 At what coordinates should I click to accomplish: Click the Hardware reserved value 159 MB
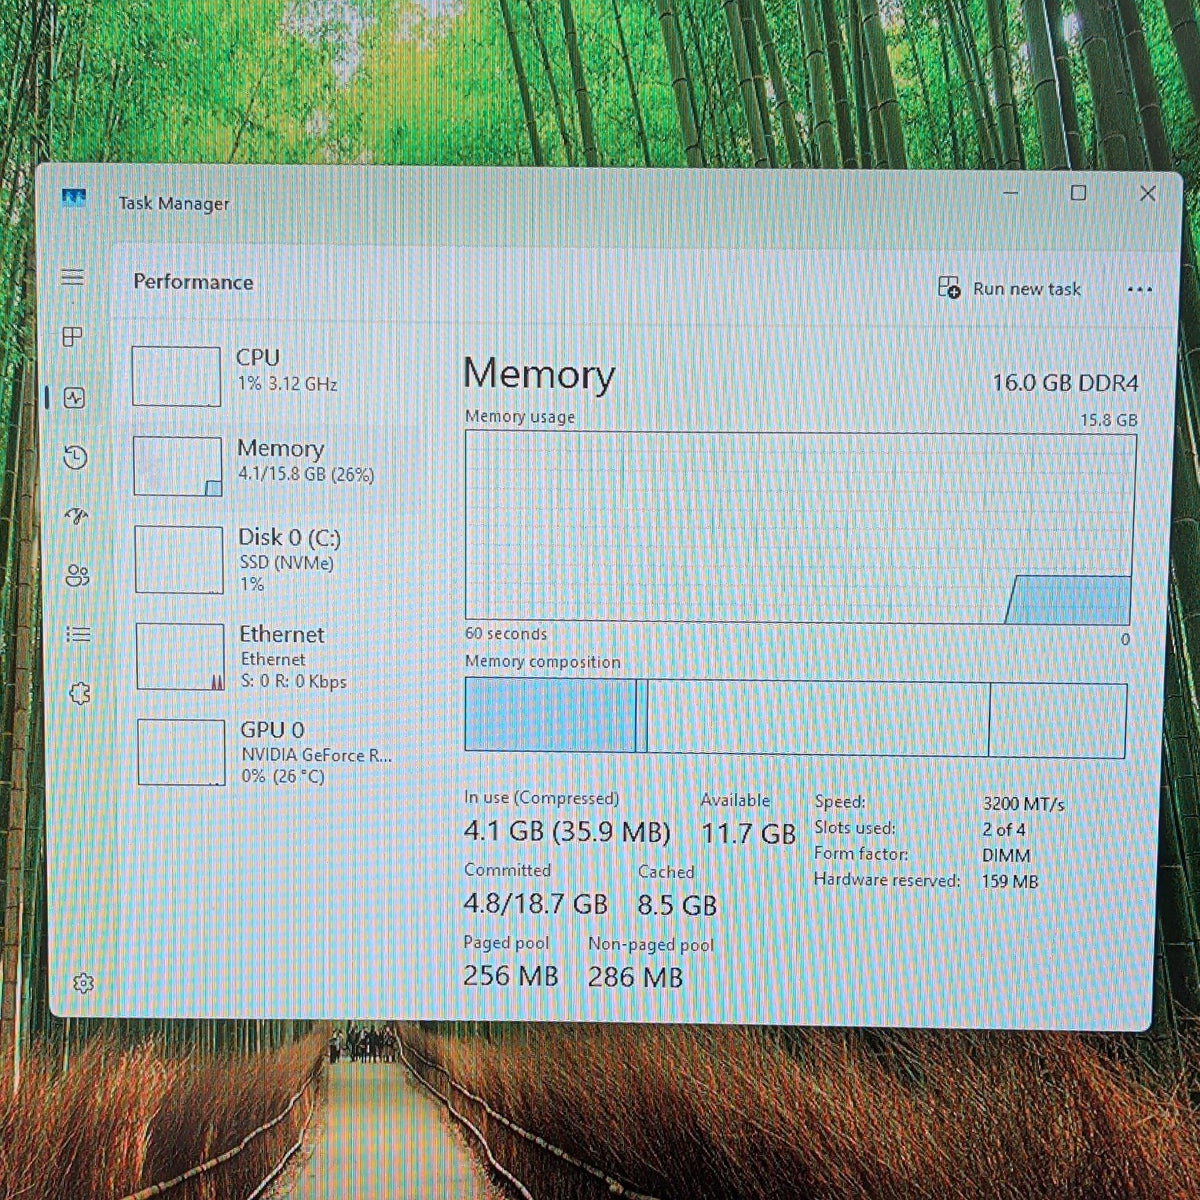click(x=1010, y=882)
